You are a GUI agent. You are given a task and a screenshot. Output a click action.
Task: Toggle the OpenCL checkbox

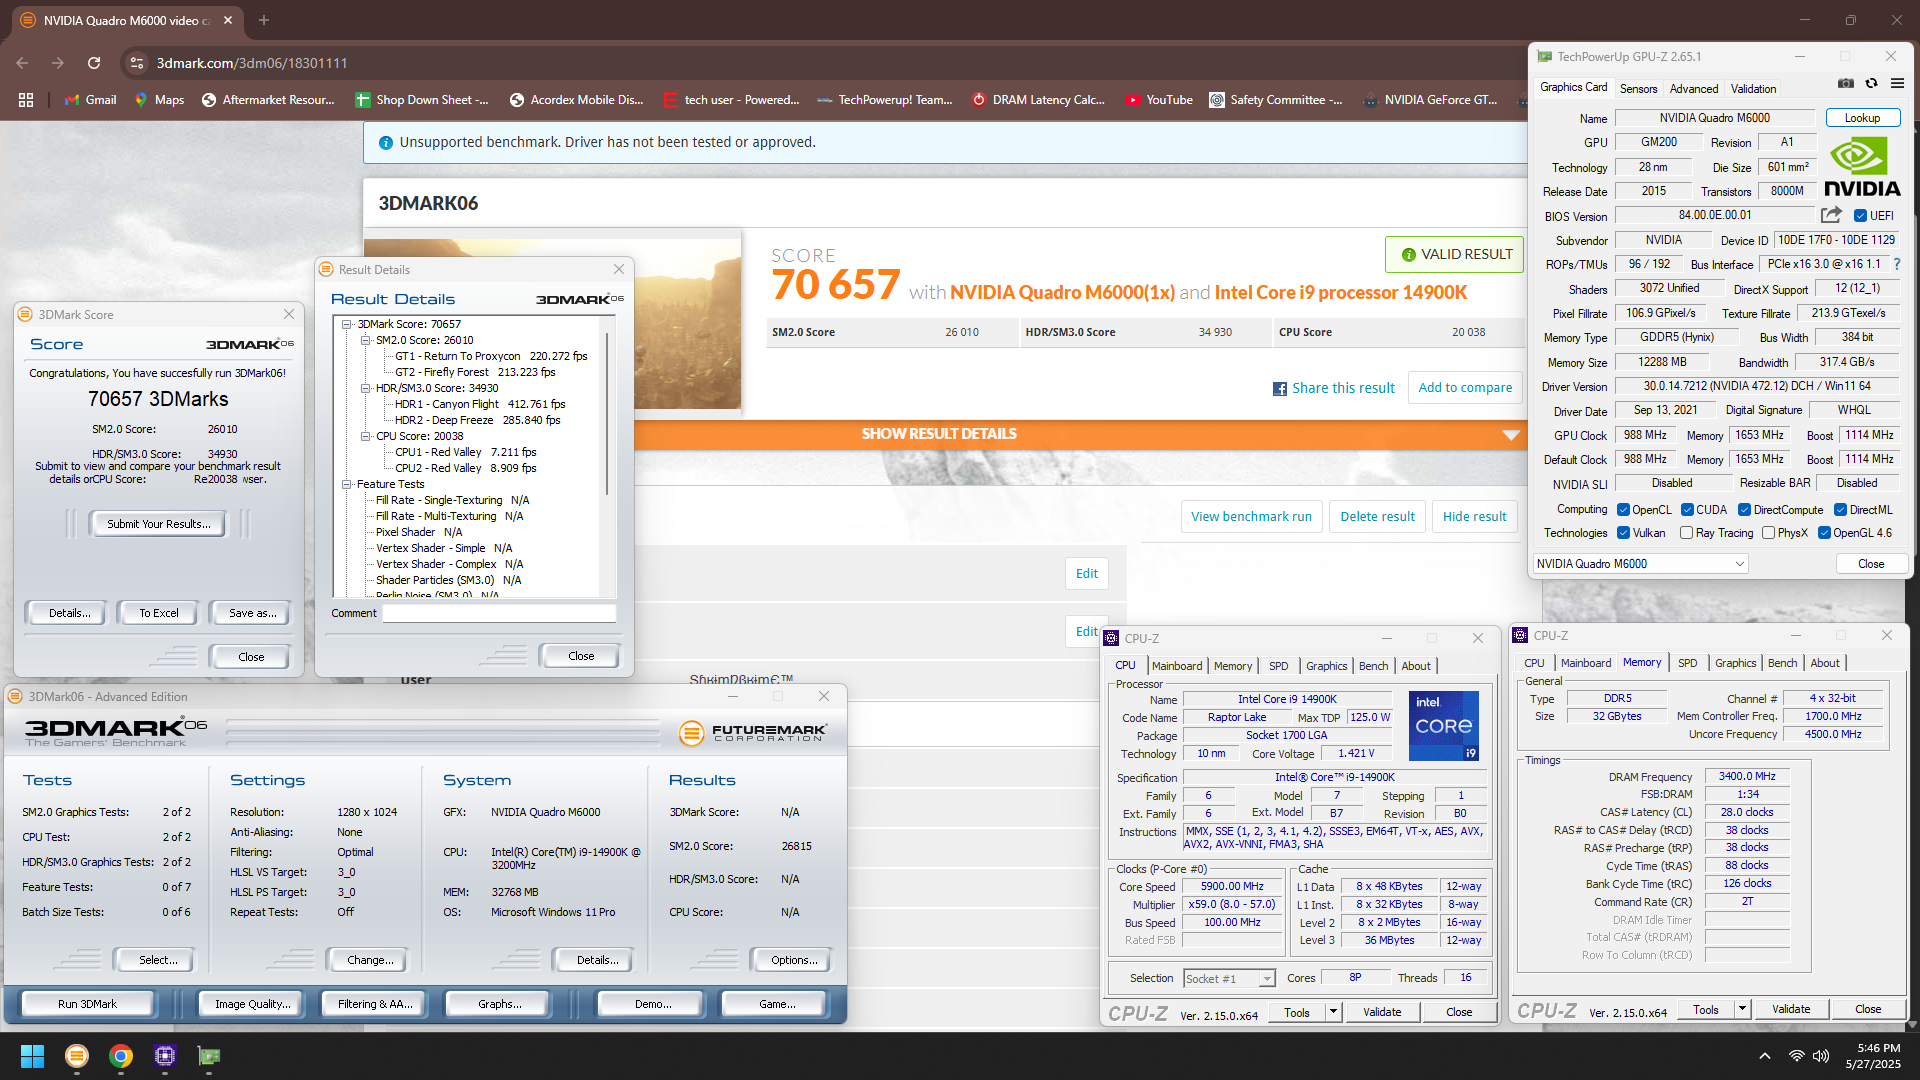tap(1624, 510)
